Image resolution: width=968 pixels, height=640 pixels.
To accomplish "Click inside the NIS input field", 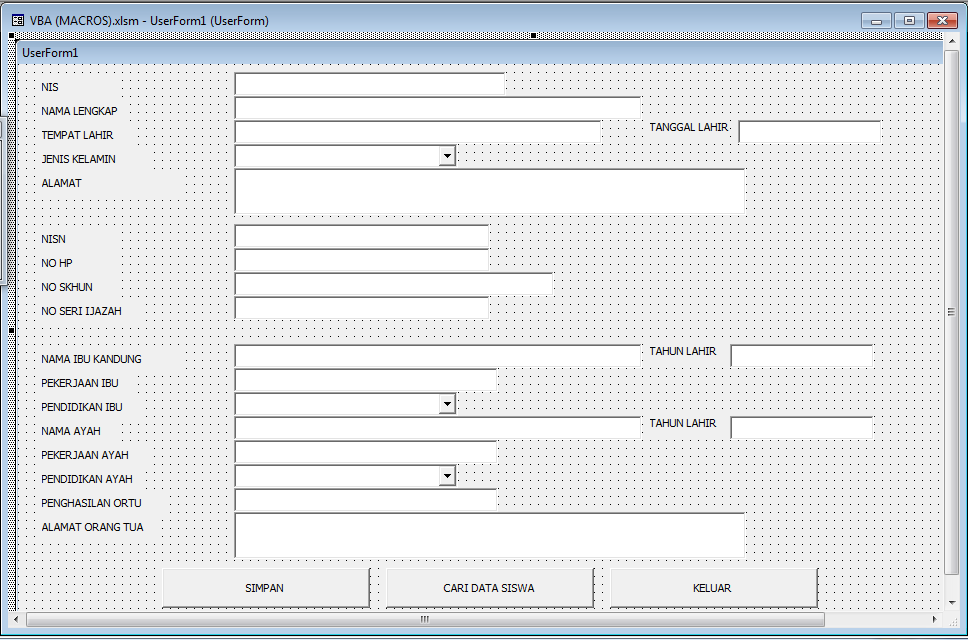I will [367, 83].
